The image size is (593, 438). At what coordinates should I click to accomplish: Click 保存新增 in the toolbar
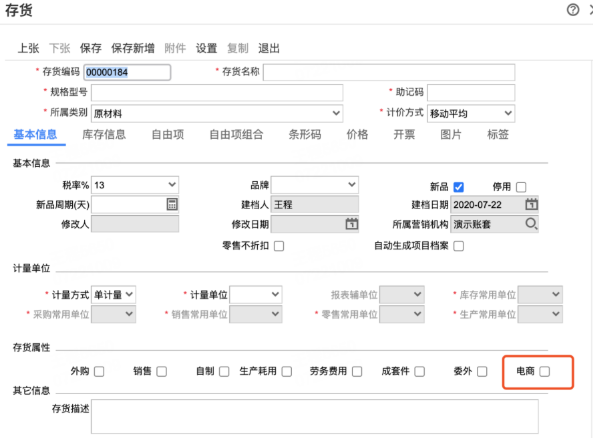pos(133,48)
